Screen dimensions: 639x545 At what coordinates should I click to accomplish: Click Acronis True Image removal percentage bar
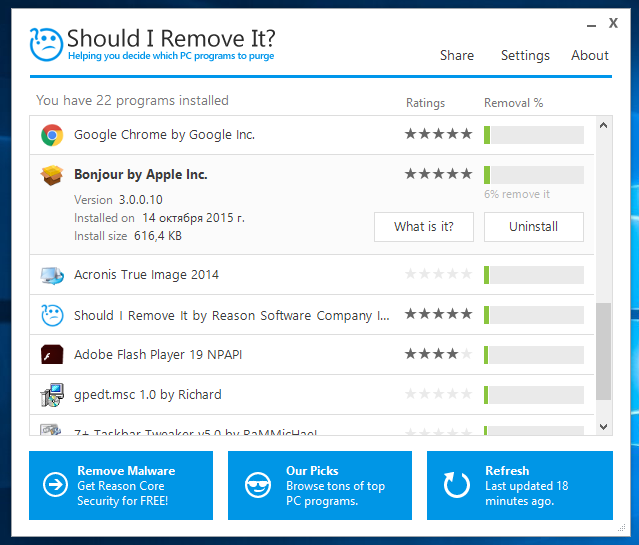(534, 275)
